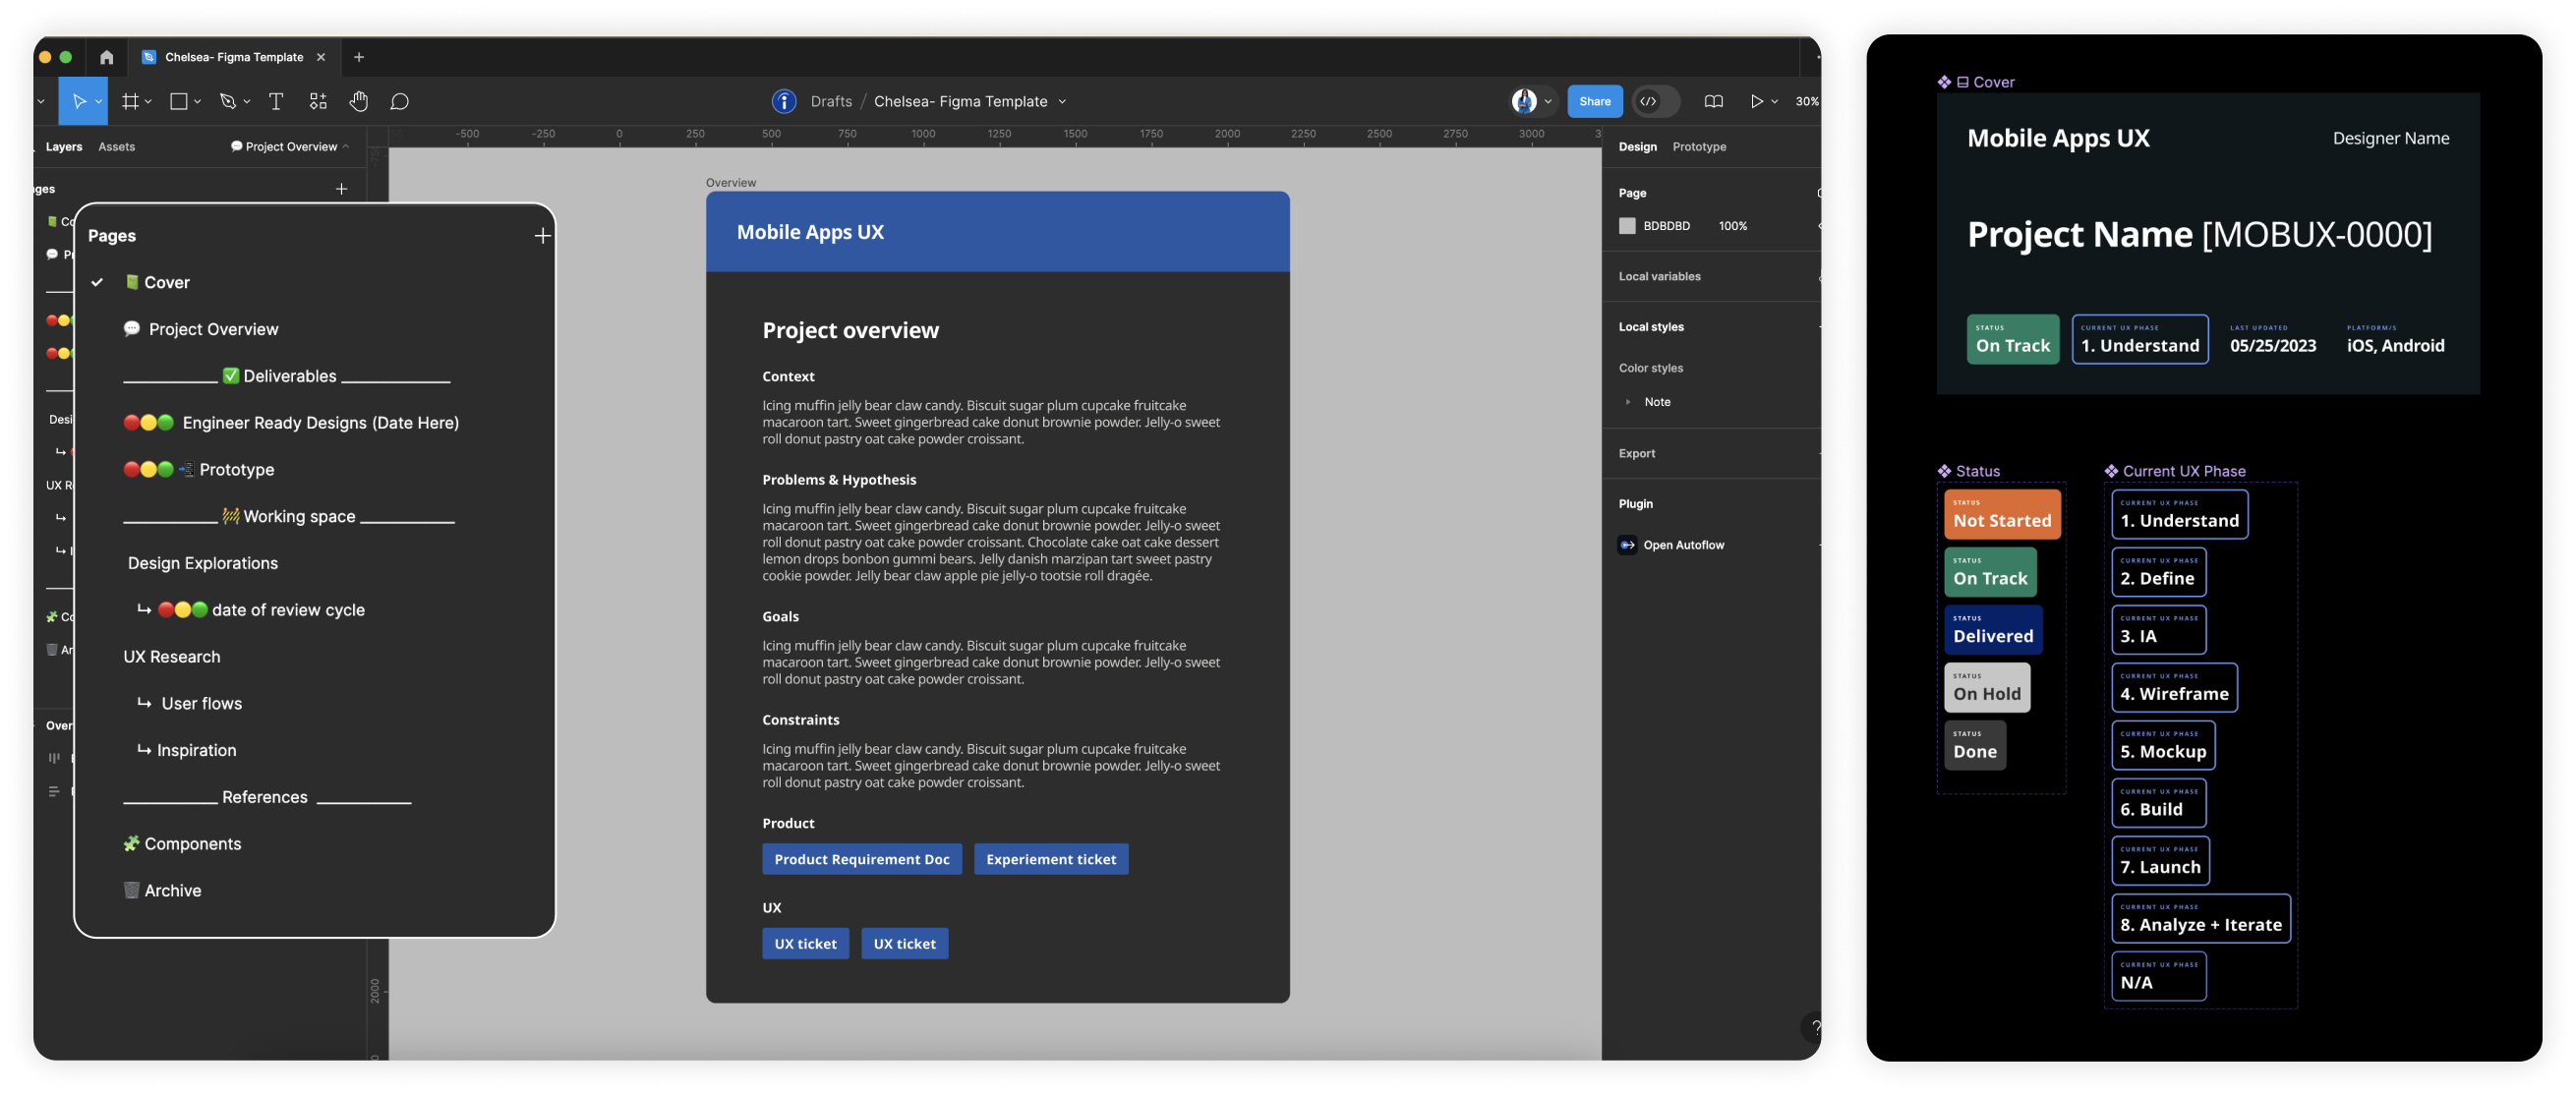This screenshot has height=1095, width=2576.
Task: Click the Cover component icon in right panel
Action: [x=1944, y=82]
